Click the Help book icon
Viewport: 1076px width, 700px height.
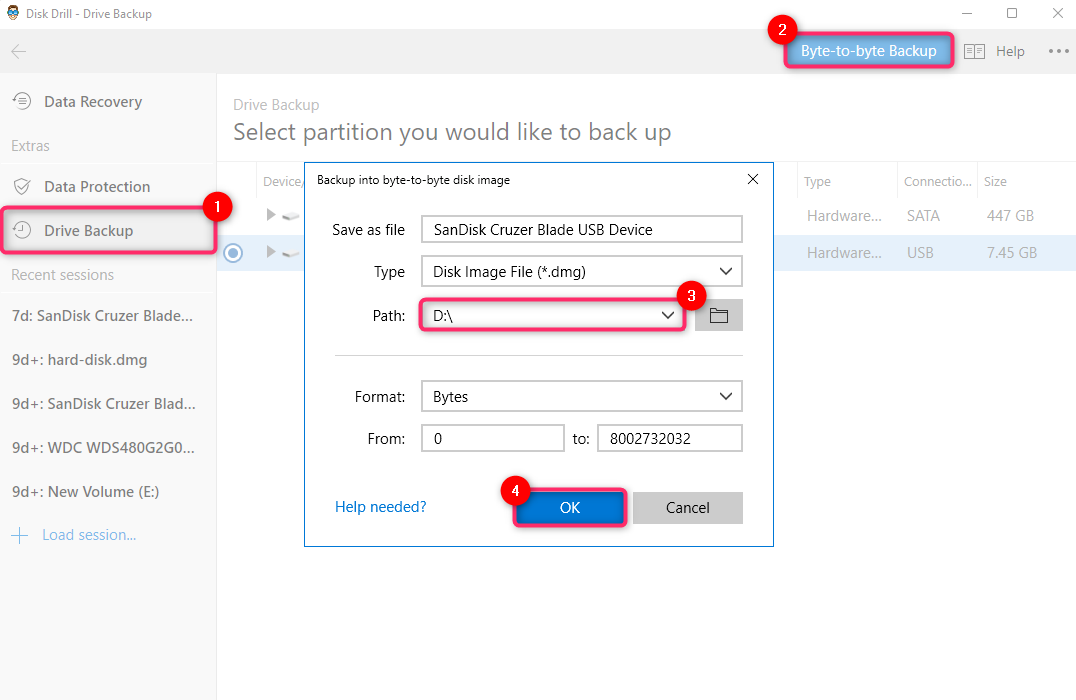(974, 51)
